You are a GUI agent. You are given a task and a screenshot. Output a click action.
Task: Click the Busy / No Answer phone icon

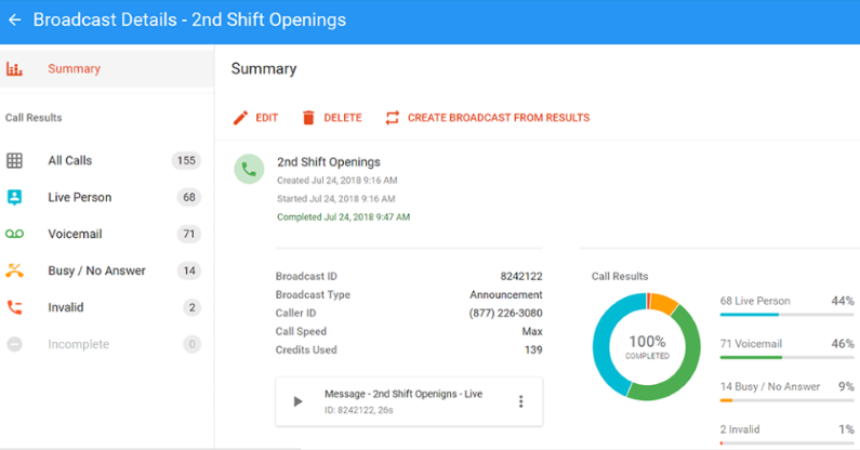coord(14,271)
